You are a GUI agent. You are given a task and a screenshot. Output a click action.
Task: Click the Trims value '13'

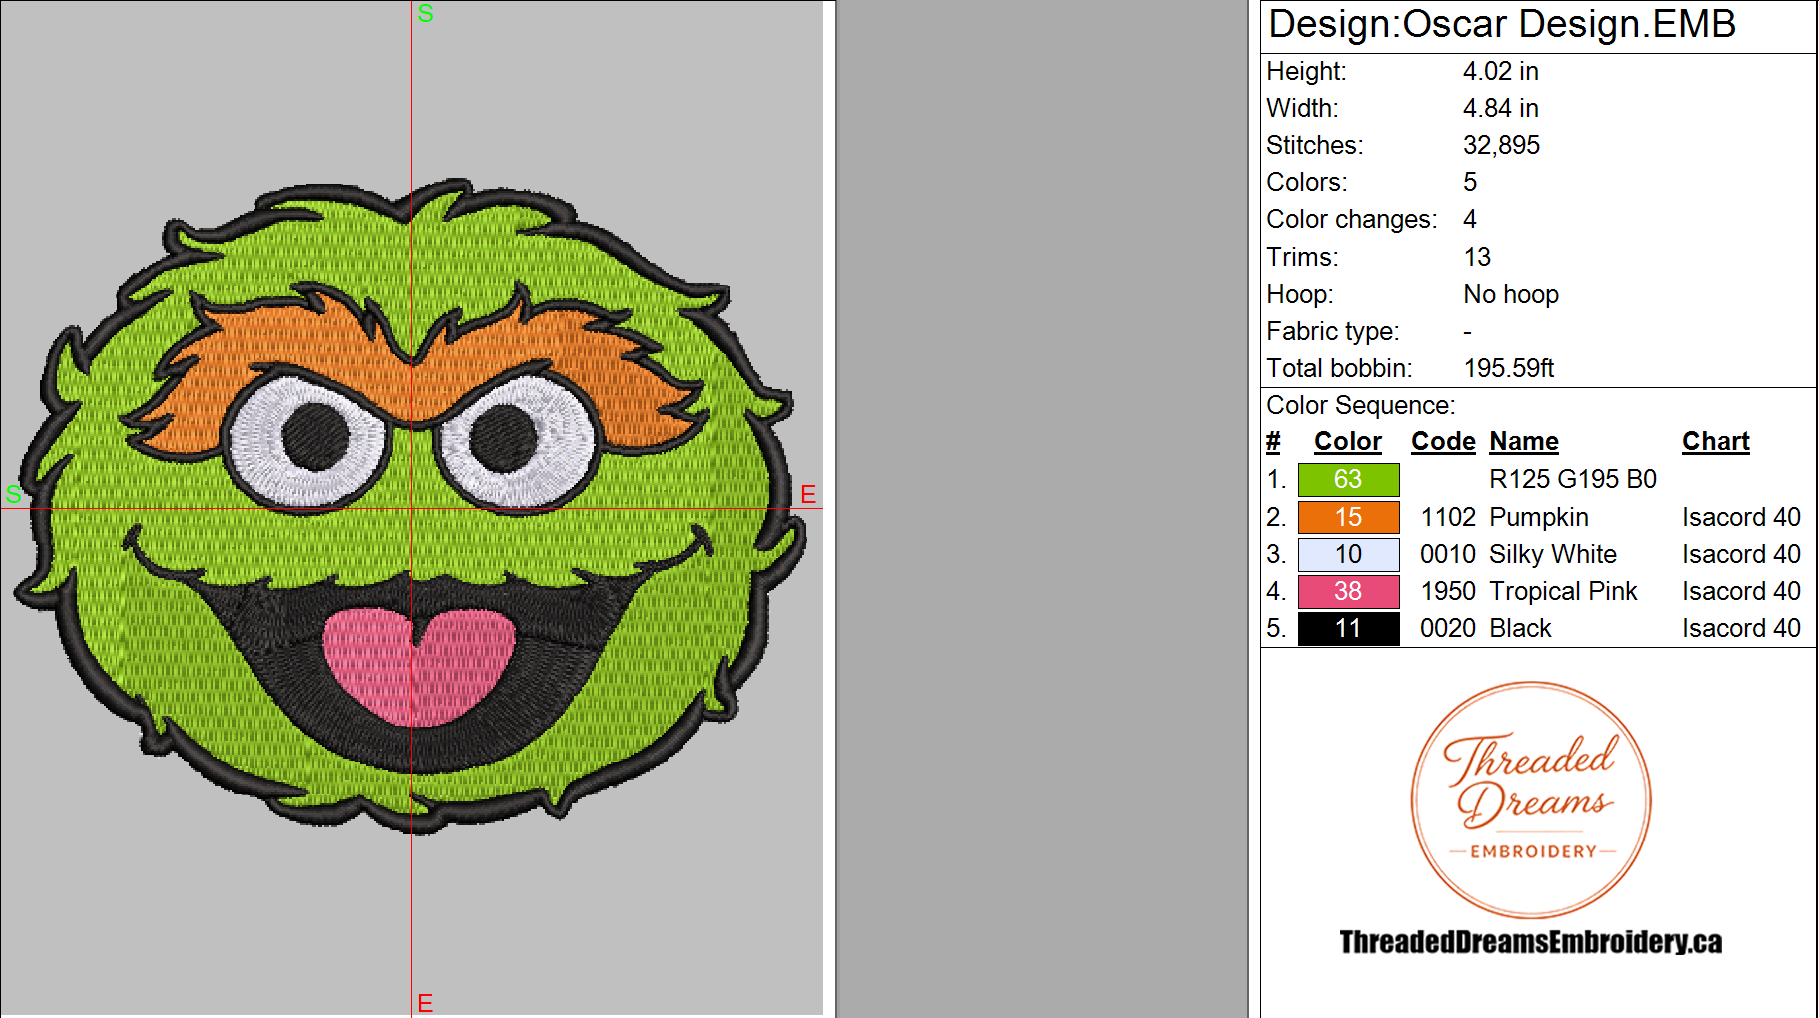click(x=1477, y=257)
